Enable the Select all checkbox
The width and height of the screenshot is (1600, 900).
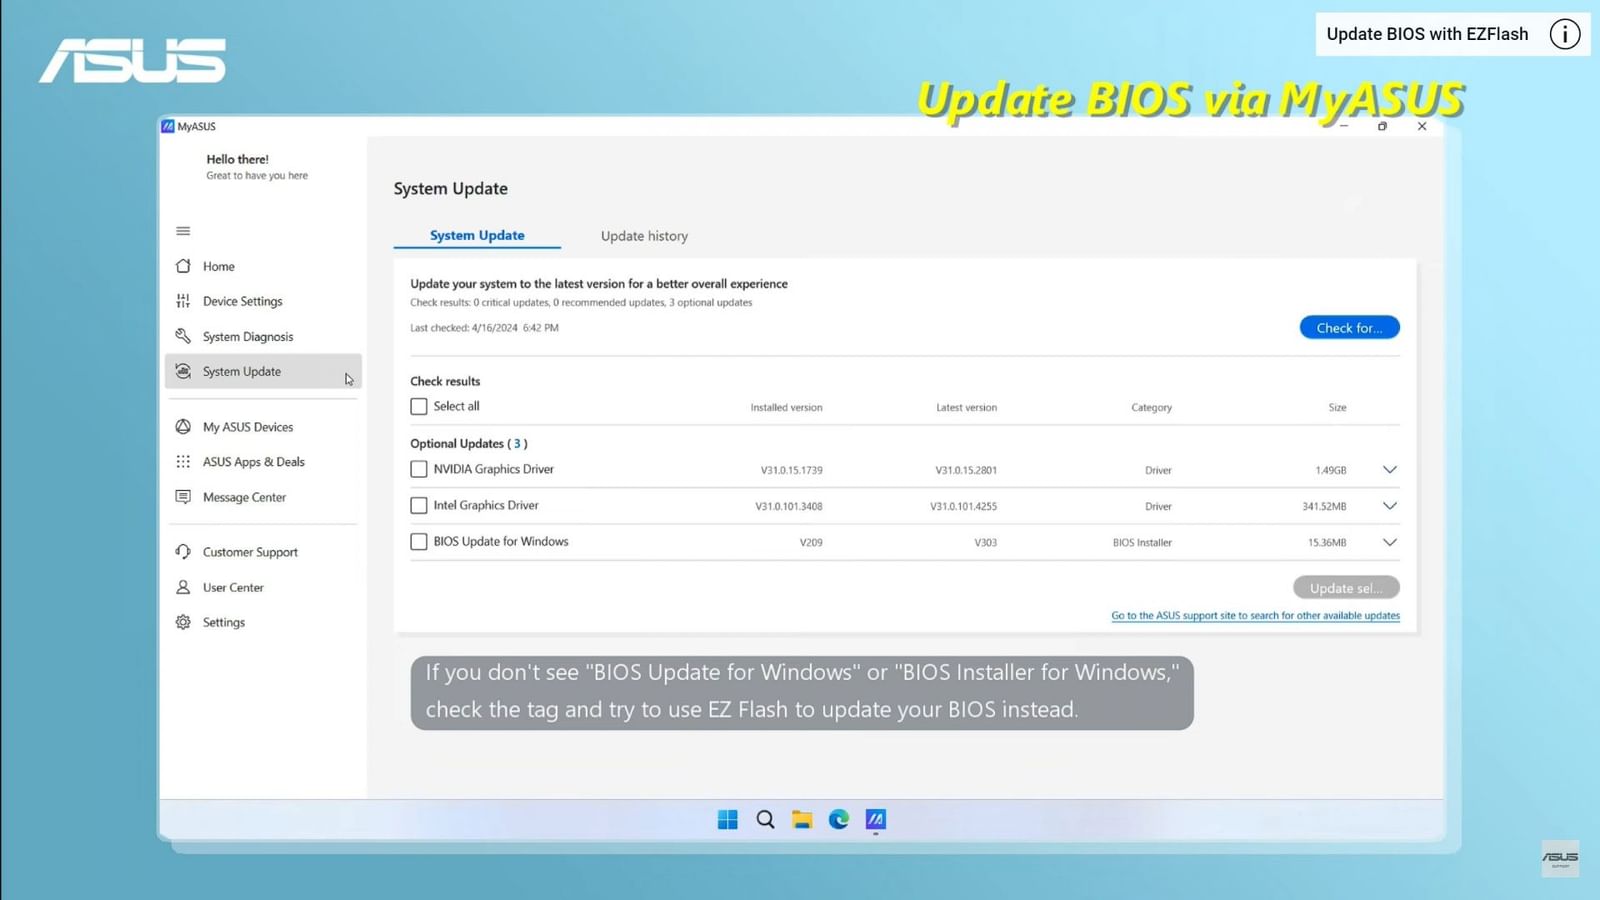[x=418, y=406]
